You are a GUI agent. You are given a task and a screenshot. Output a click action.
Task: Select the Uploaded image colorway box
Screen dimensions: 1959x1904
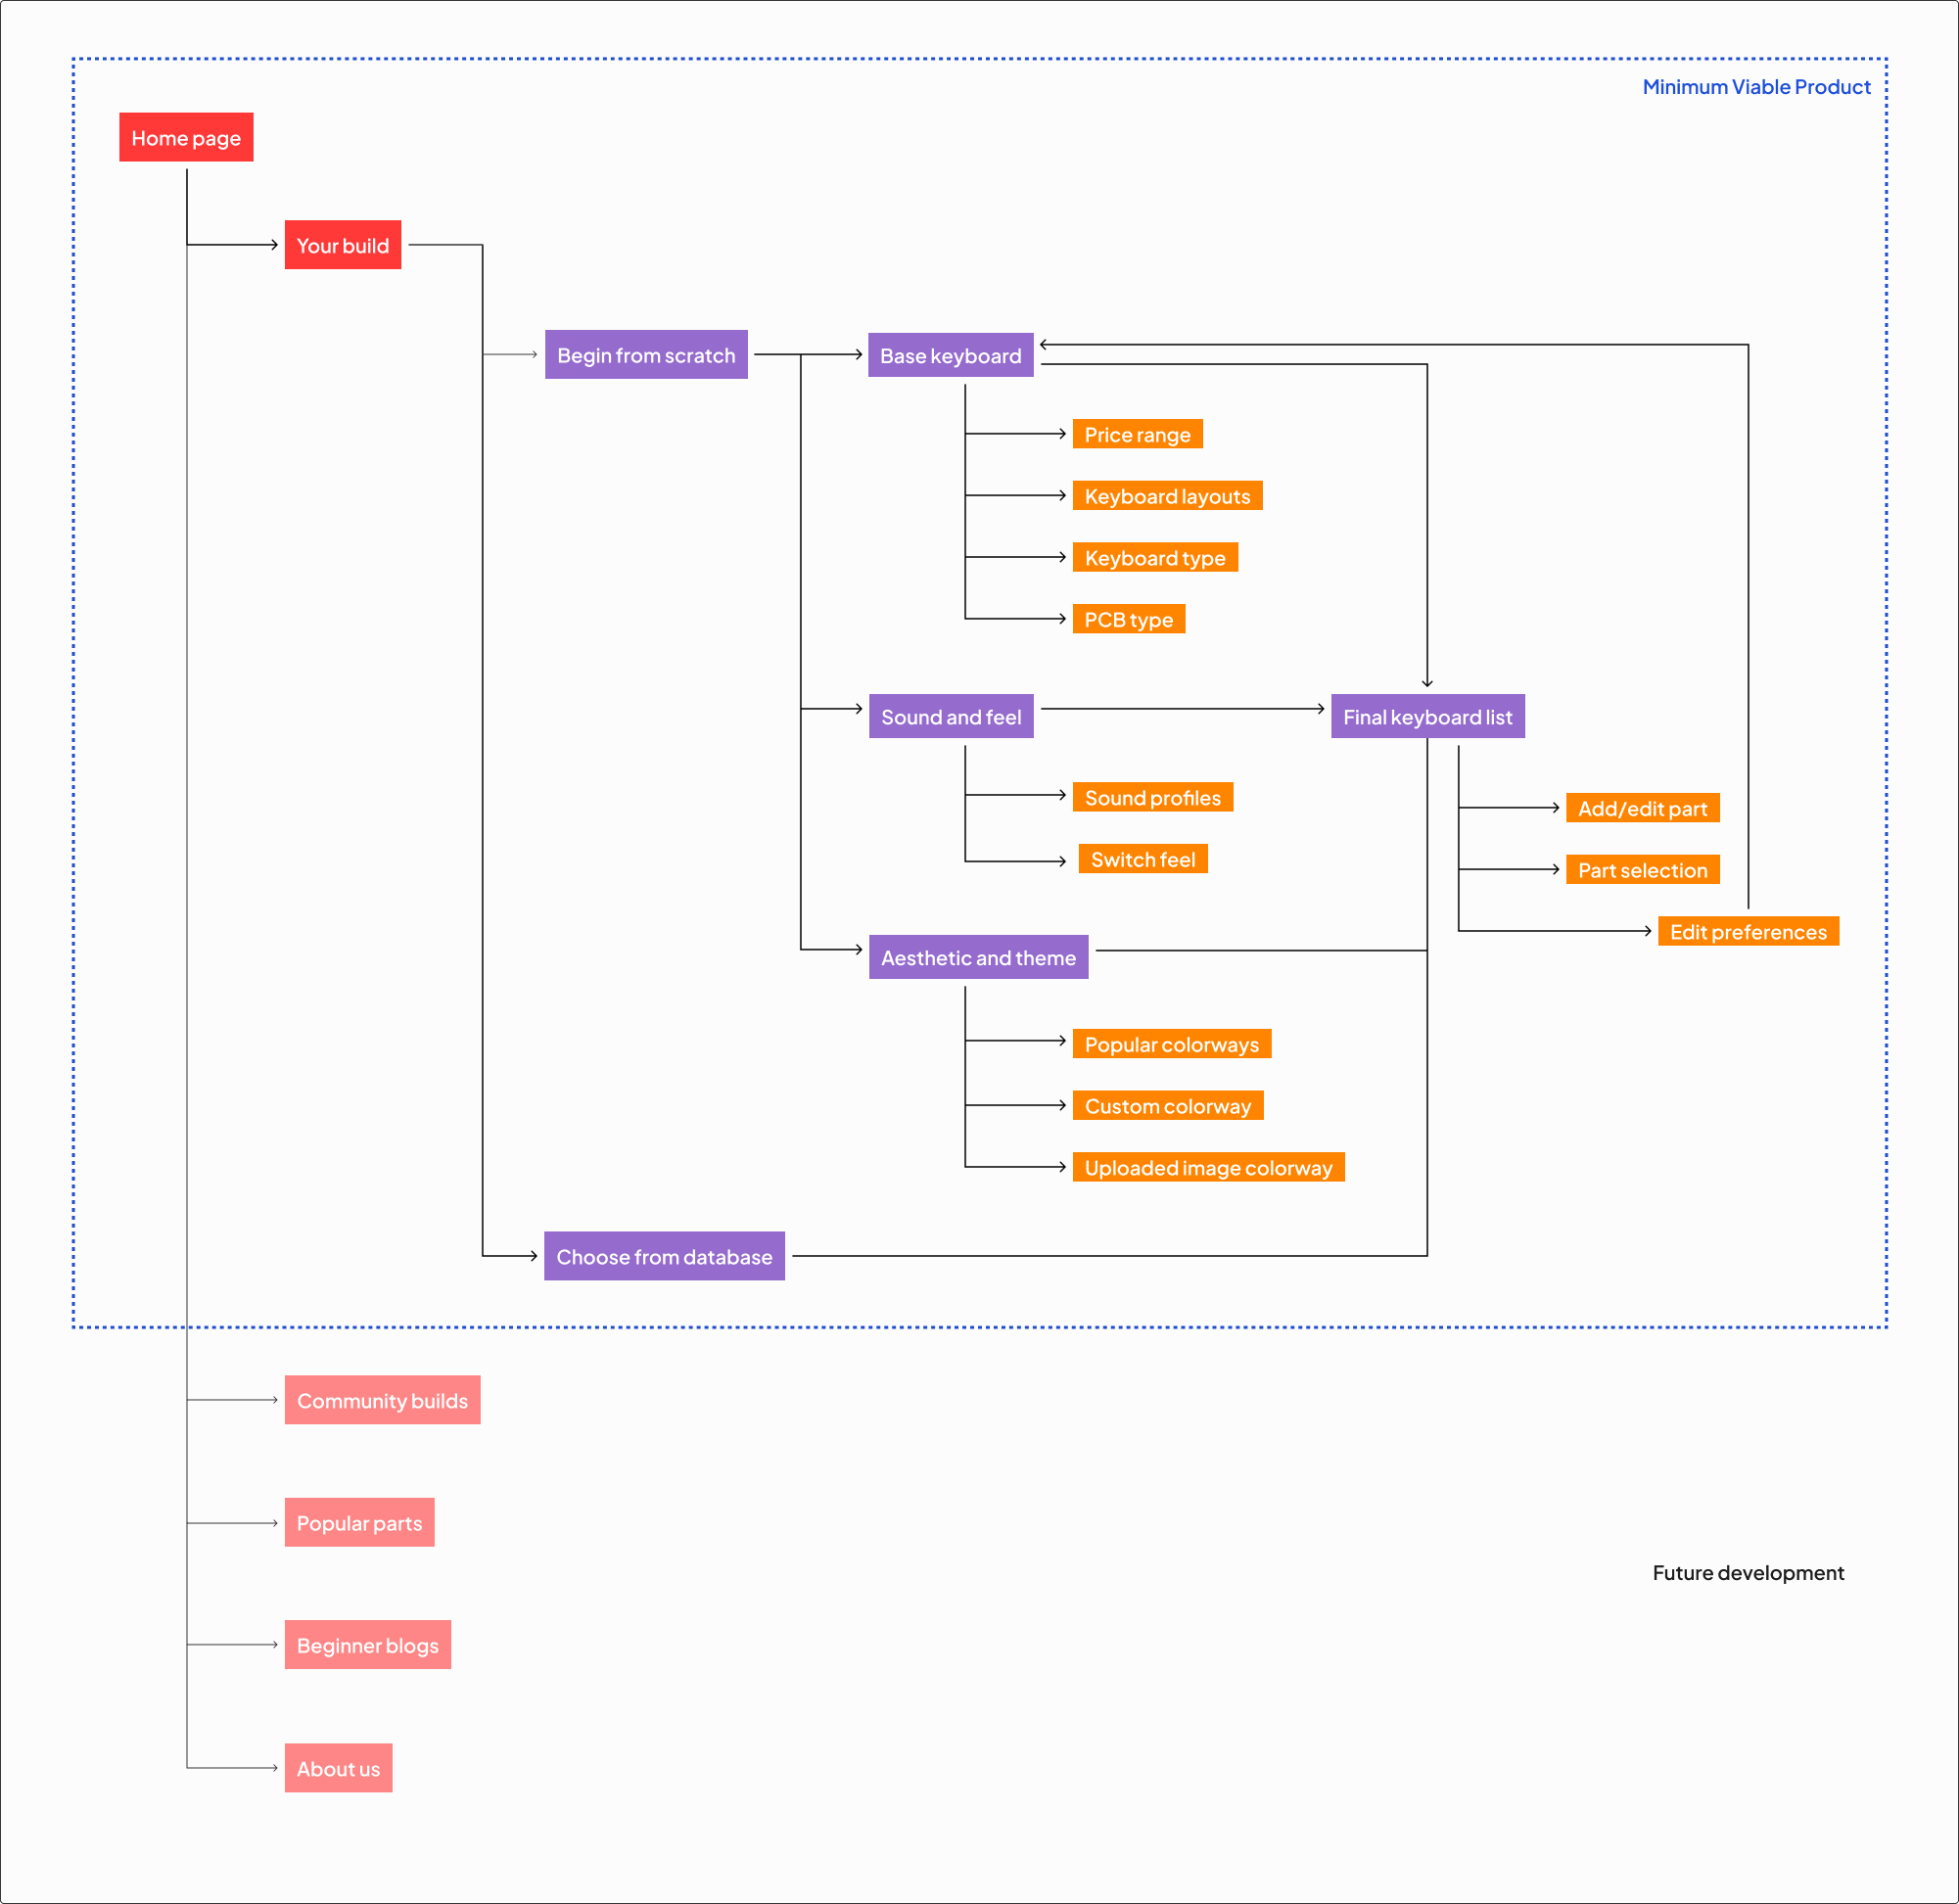[1208, 1167]
